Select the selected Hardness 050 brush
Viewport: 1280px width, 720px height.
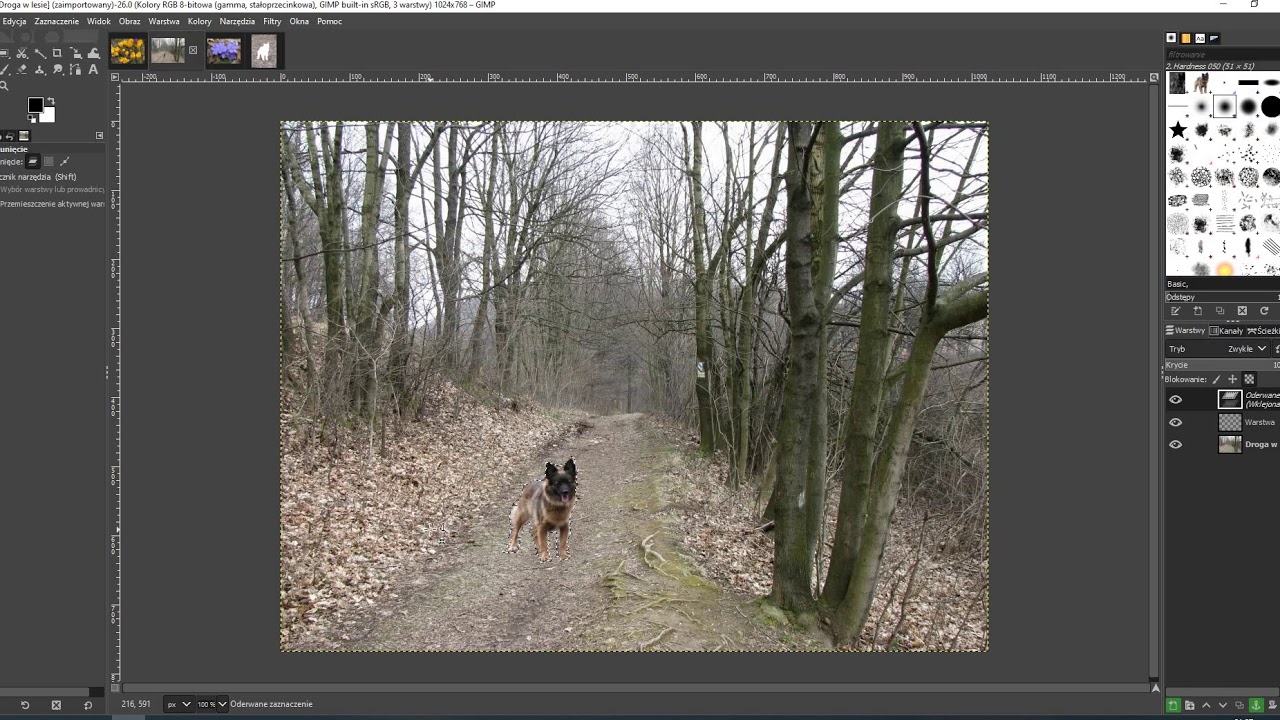[x=1225, y=106]
